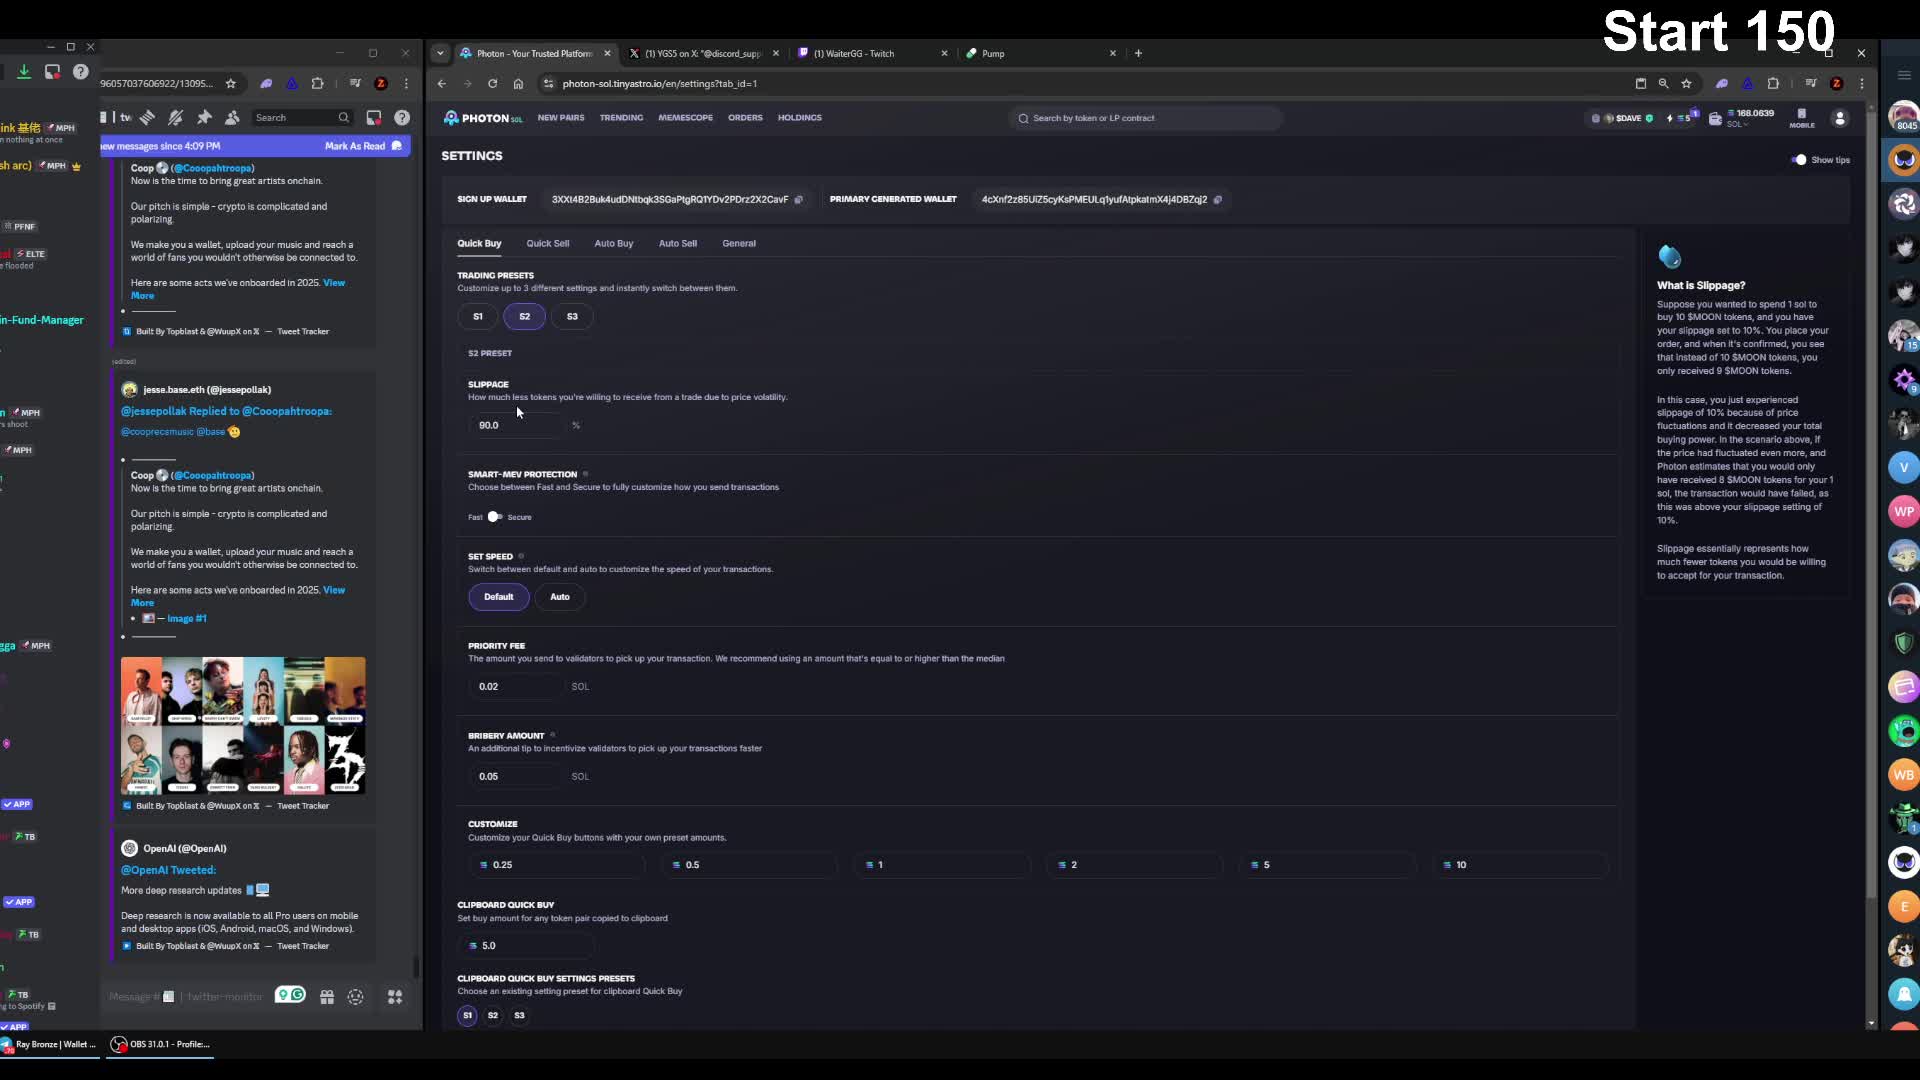The image size is (1920, 1080).
Task: Copy the sign up wallet address
Action: point(798,200)
